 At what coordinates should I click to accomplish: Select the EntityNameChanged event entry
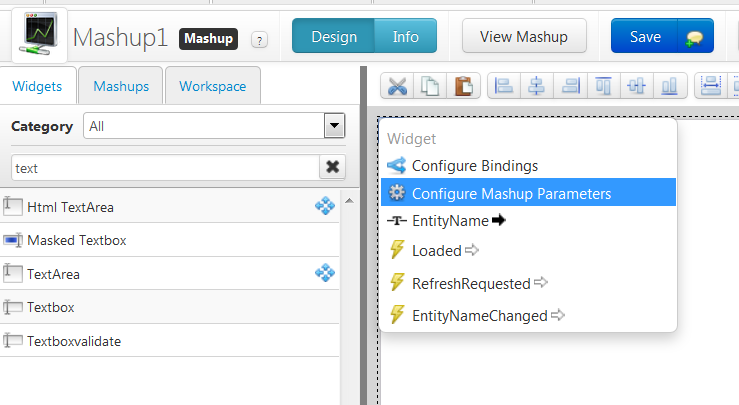click(528, 315)
